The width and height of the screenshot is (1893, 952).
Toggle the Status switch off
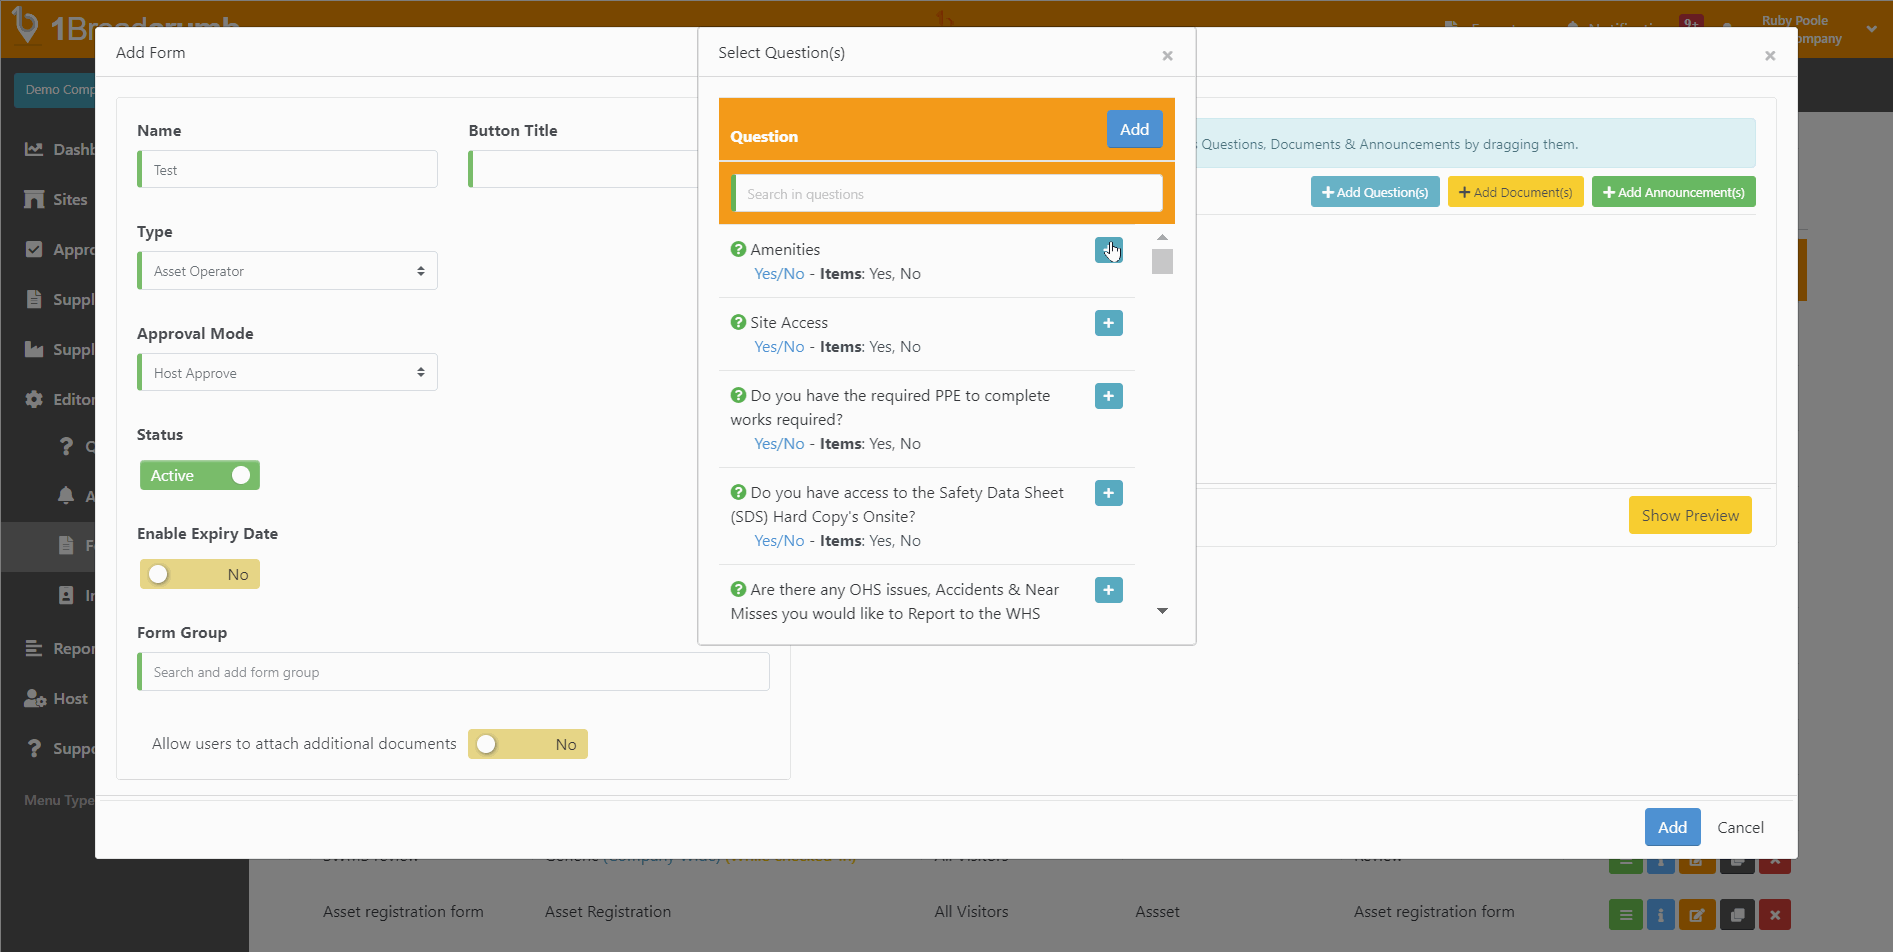click(x=199, y=475)
